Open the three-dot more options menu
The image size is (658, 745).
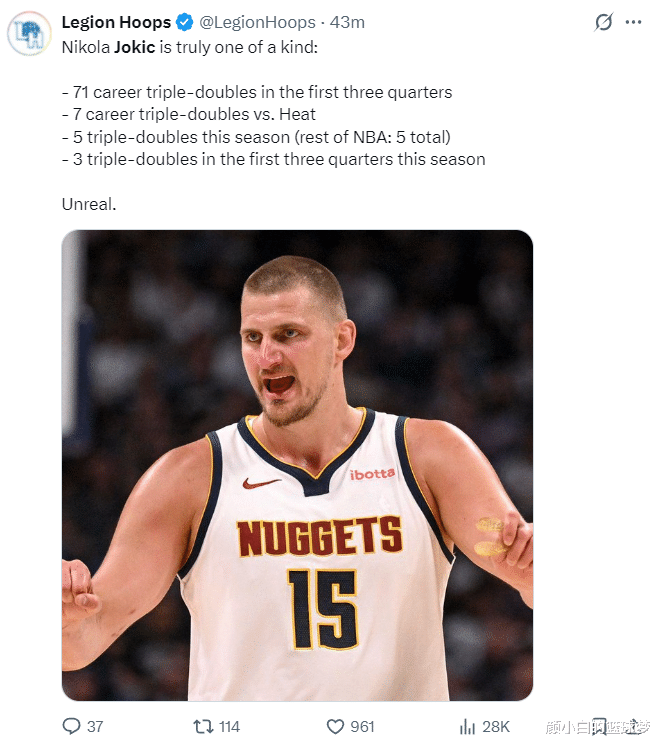[632, 22]
